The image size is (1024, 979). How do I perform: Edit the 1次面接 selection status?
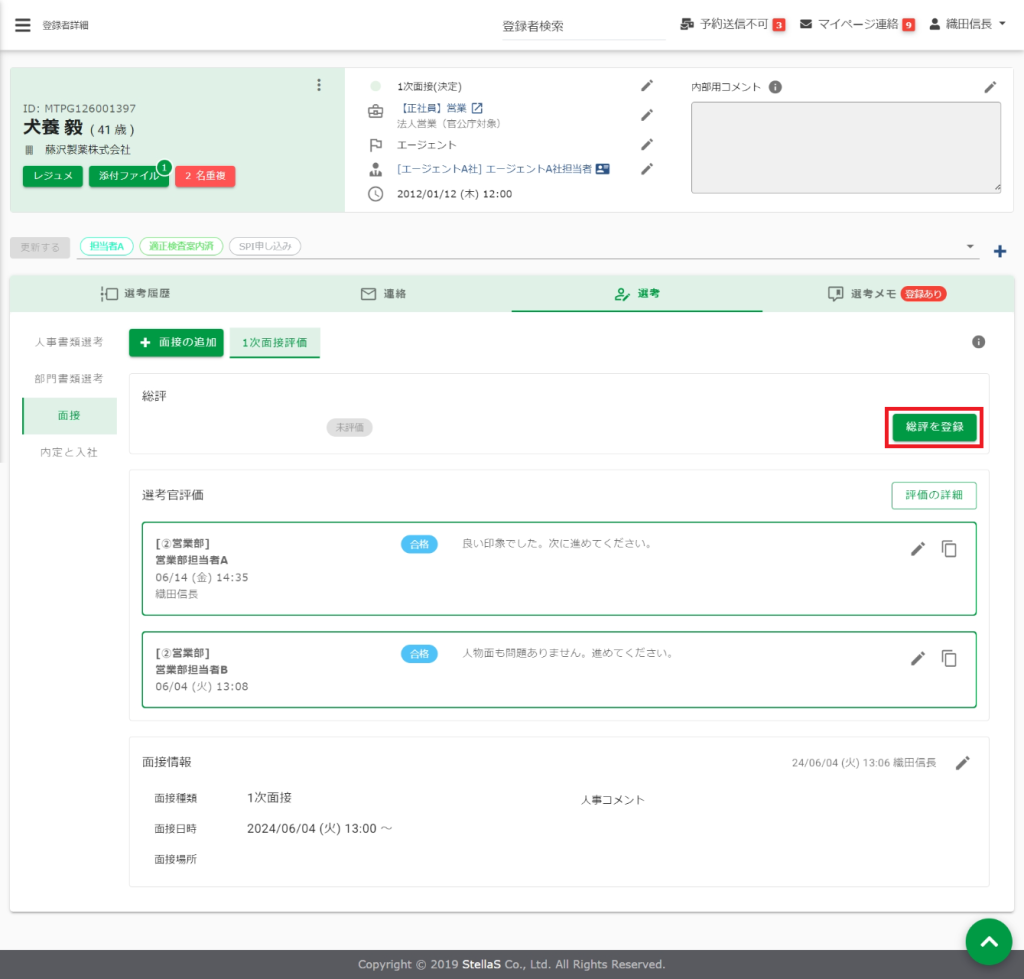coord(647,87)
